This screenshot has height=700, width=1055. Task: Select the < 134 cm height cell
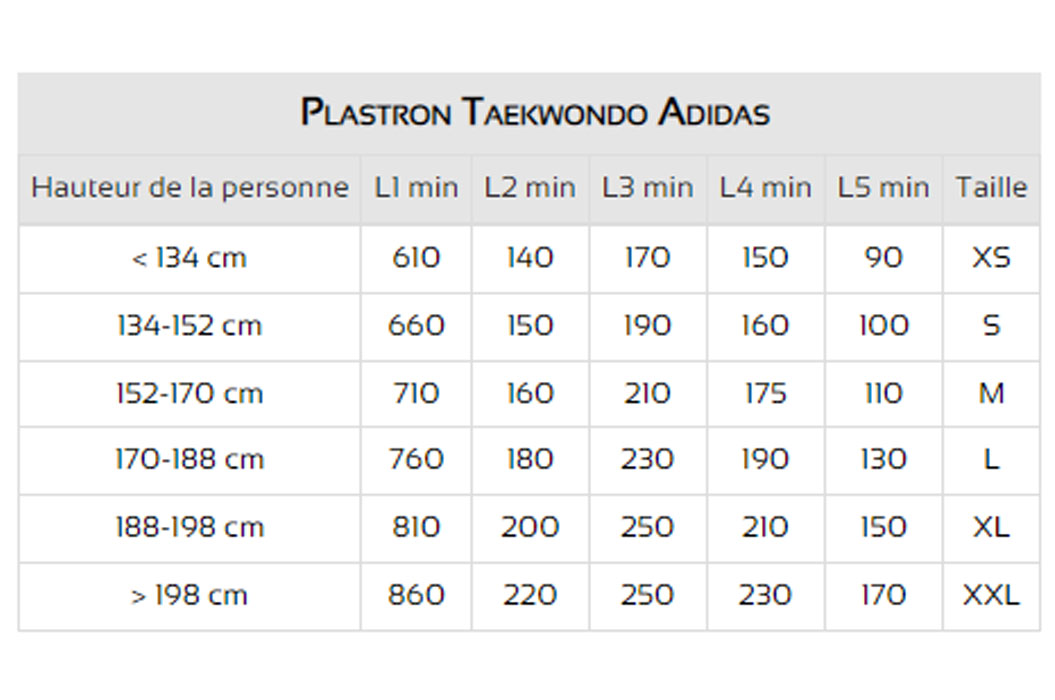[x=189, y=258]
